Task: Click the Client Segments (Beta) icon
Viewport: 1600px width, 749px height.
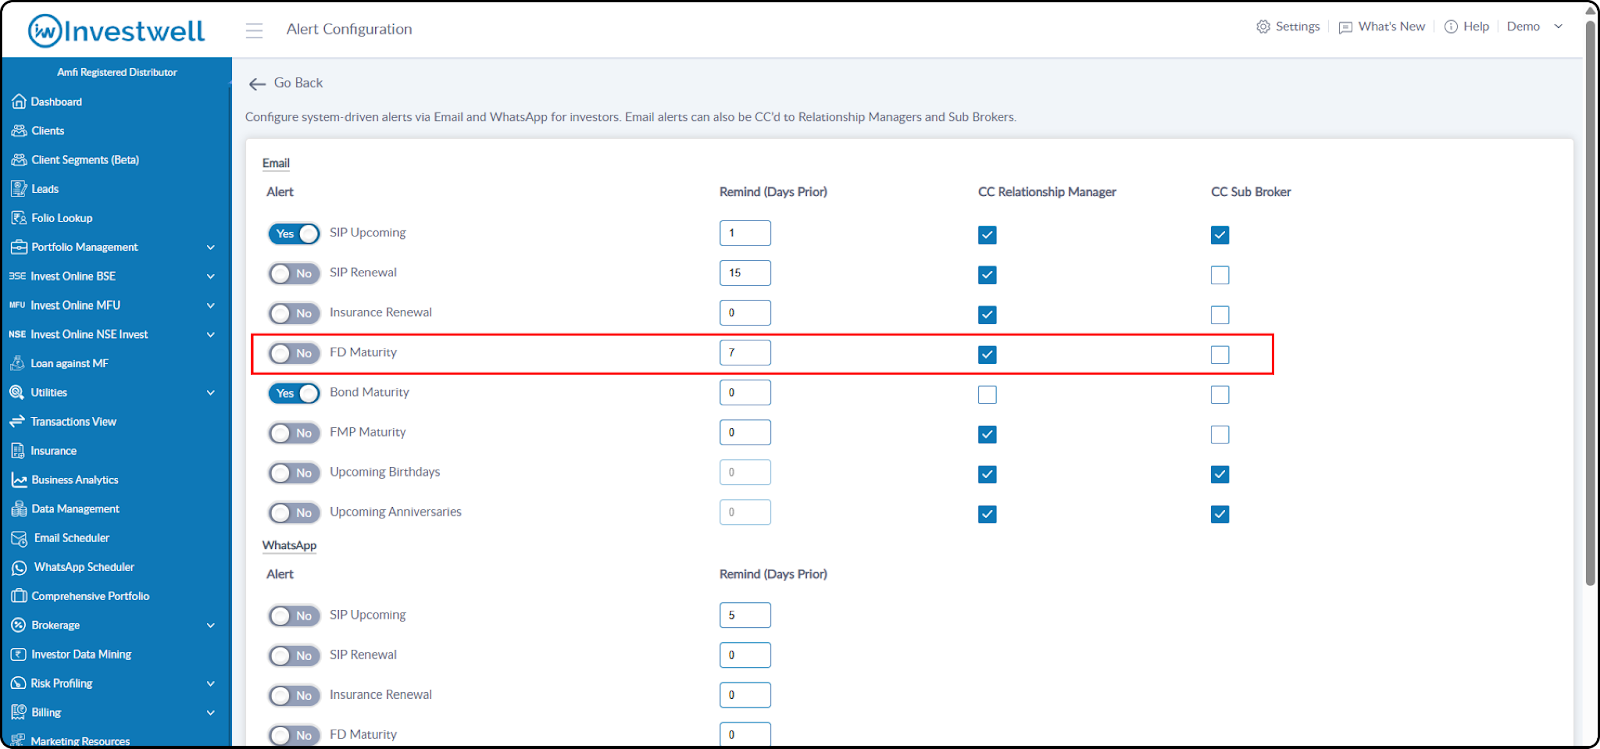Action: [18, 160]
